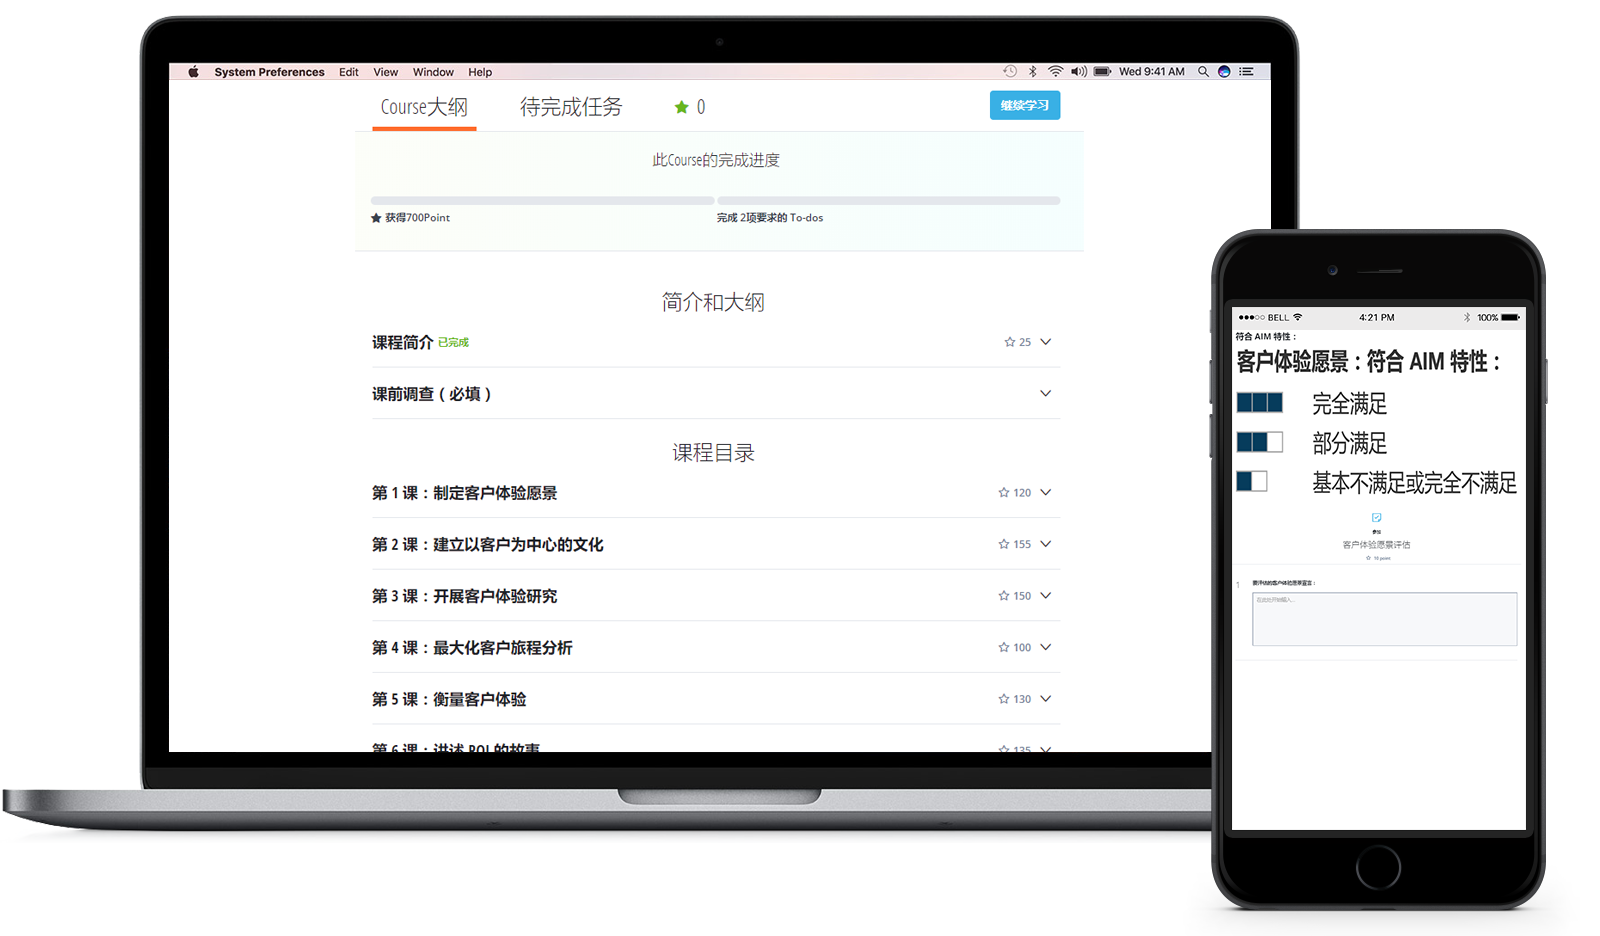Click the volume speaker icon
This screenshot has height=936, width=1600.
click(x=1079, y=72)
